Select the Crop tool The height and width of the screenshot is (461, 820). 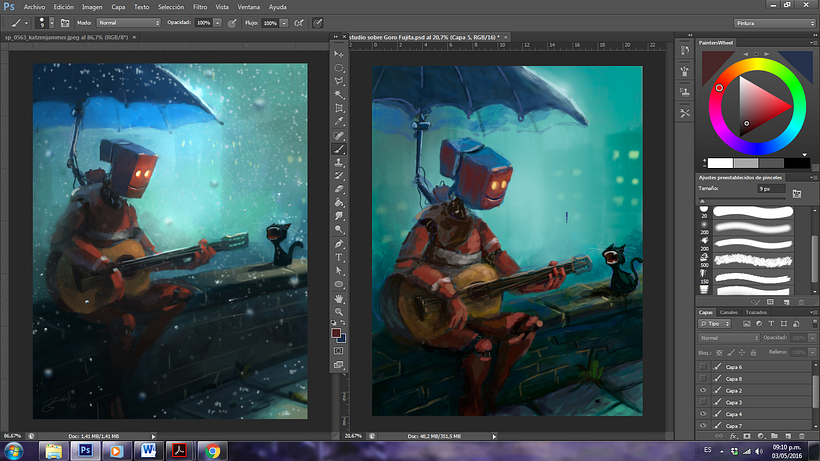339,108
